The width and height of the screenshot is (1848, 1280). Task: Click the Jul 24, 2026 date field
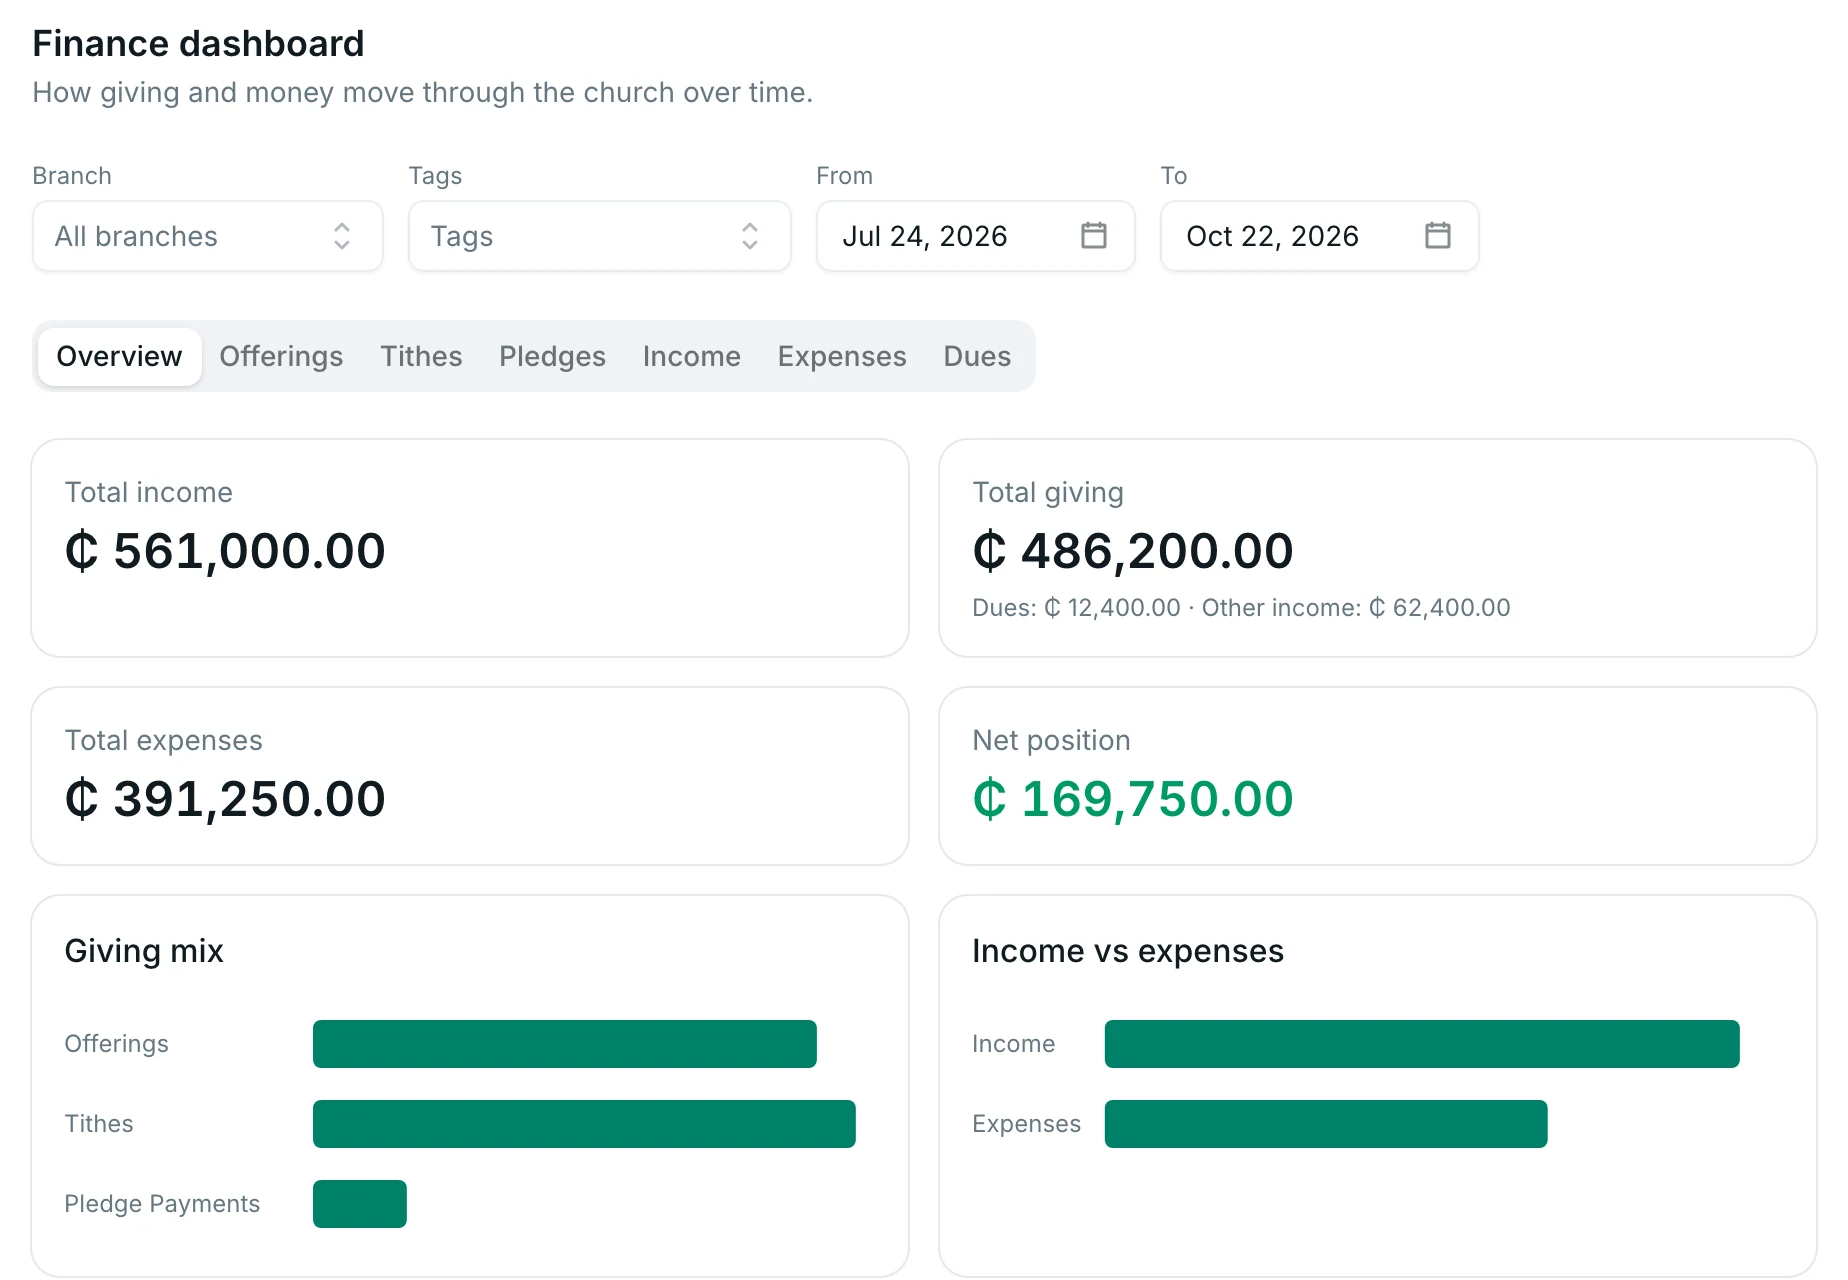976,236
